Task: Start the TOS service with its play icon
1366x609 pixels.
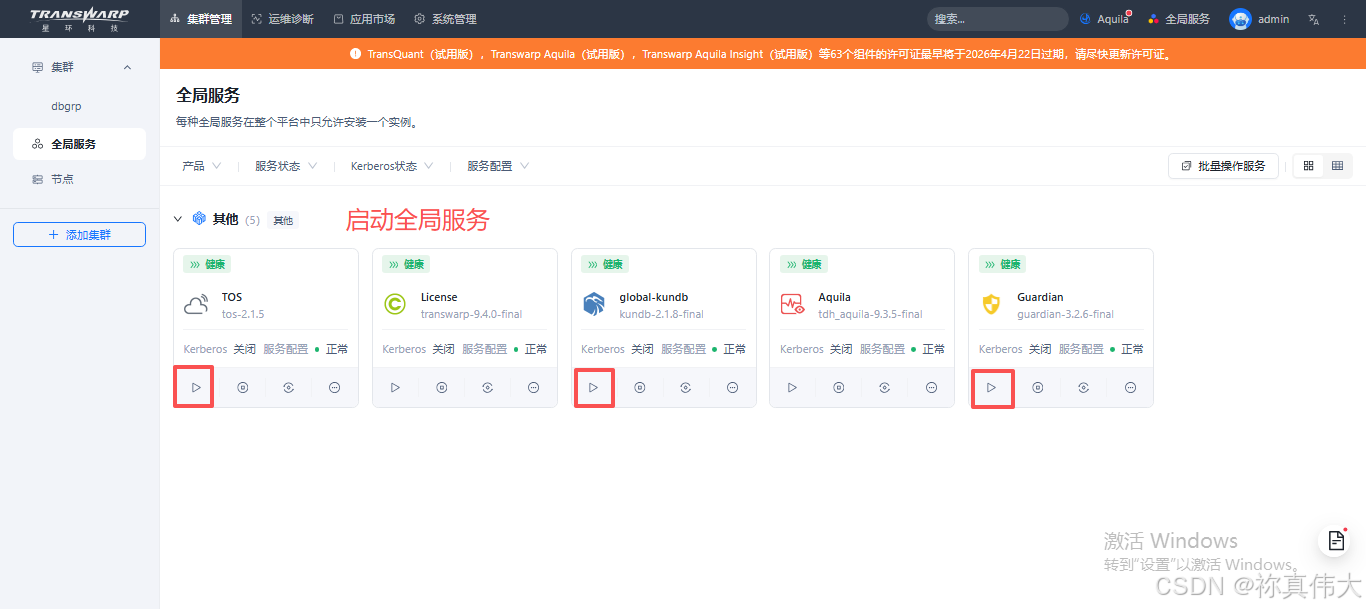Action: [196, 387]
